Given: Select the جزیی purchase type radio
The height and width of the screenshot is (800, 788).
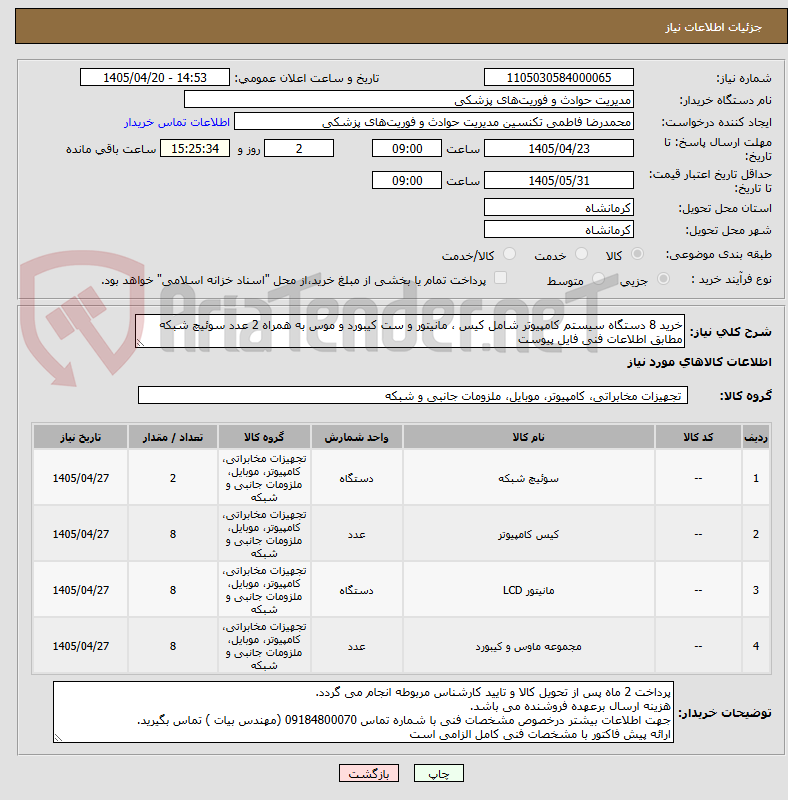Looking at the screenshot, I should [x=663, y=279].
